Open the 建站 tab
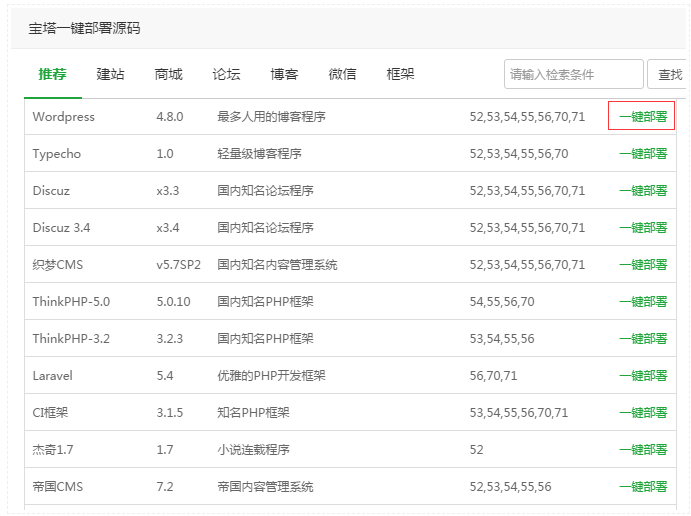691x516 pixels. click(x=110, y=74)
